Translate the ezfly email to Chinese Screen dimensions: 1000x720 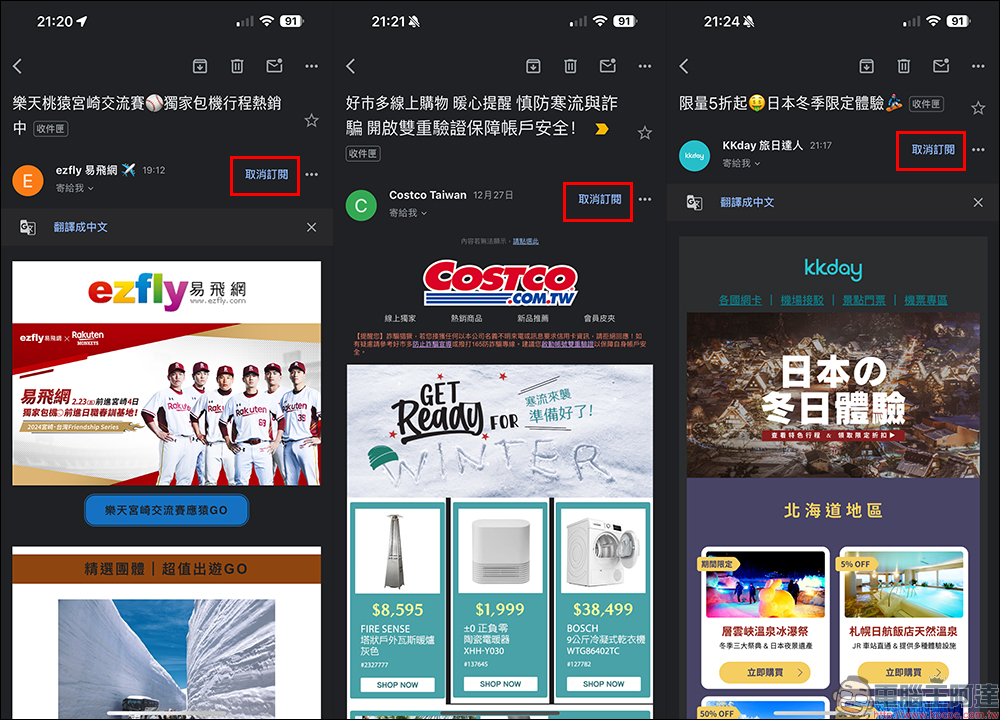(80, 227)
